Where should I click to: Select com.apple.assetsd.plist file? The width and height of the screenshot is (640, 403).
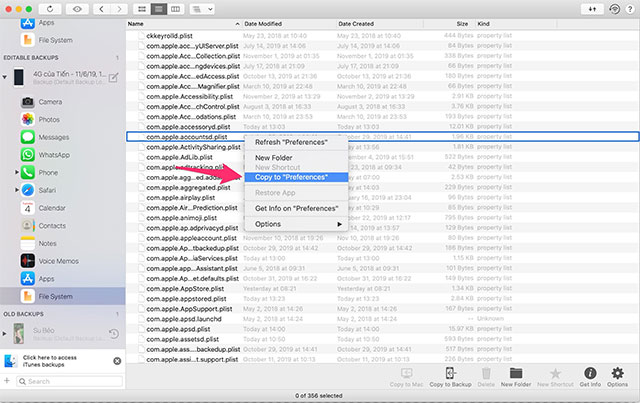click(x=382, y=339)
